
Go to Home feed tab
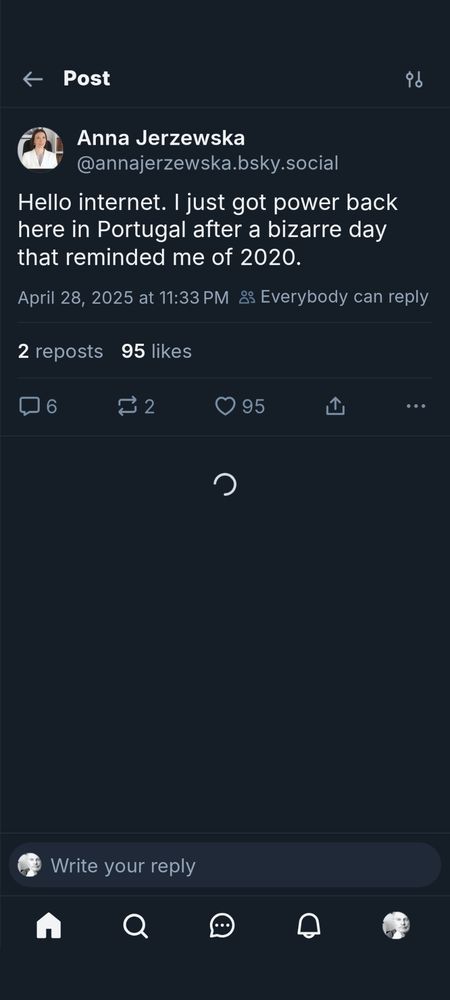[x=49, y=925]
